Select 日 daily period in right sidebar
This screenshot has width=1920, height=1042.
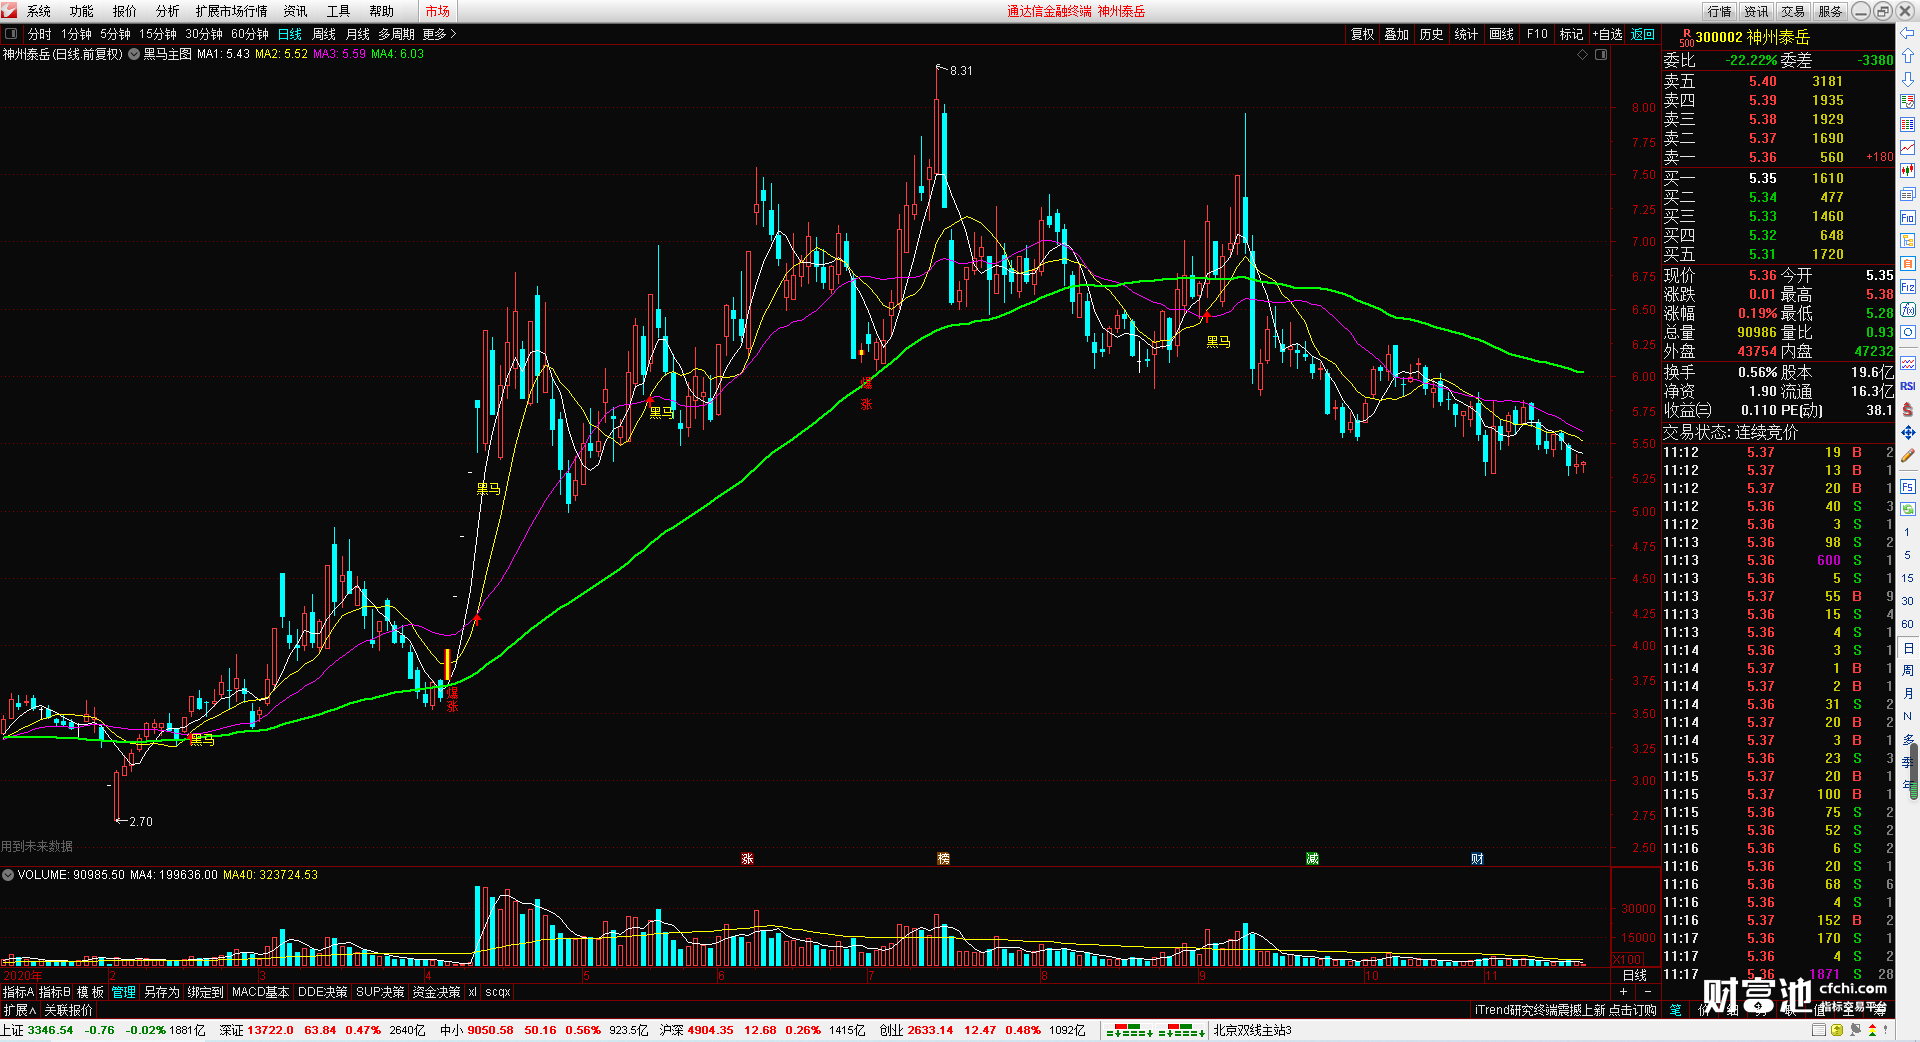pyautogui.click(x=1907, y=648)
